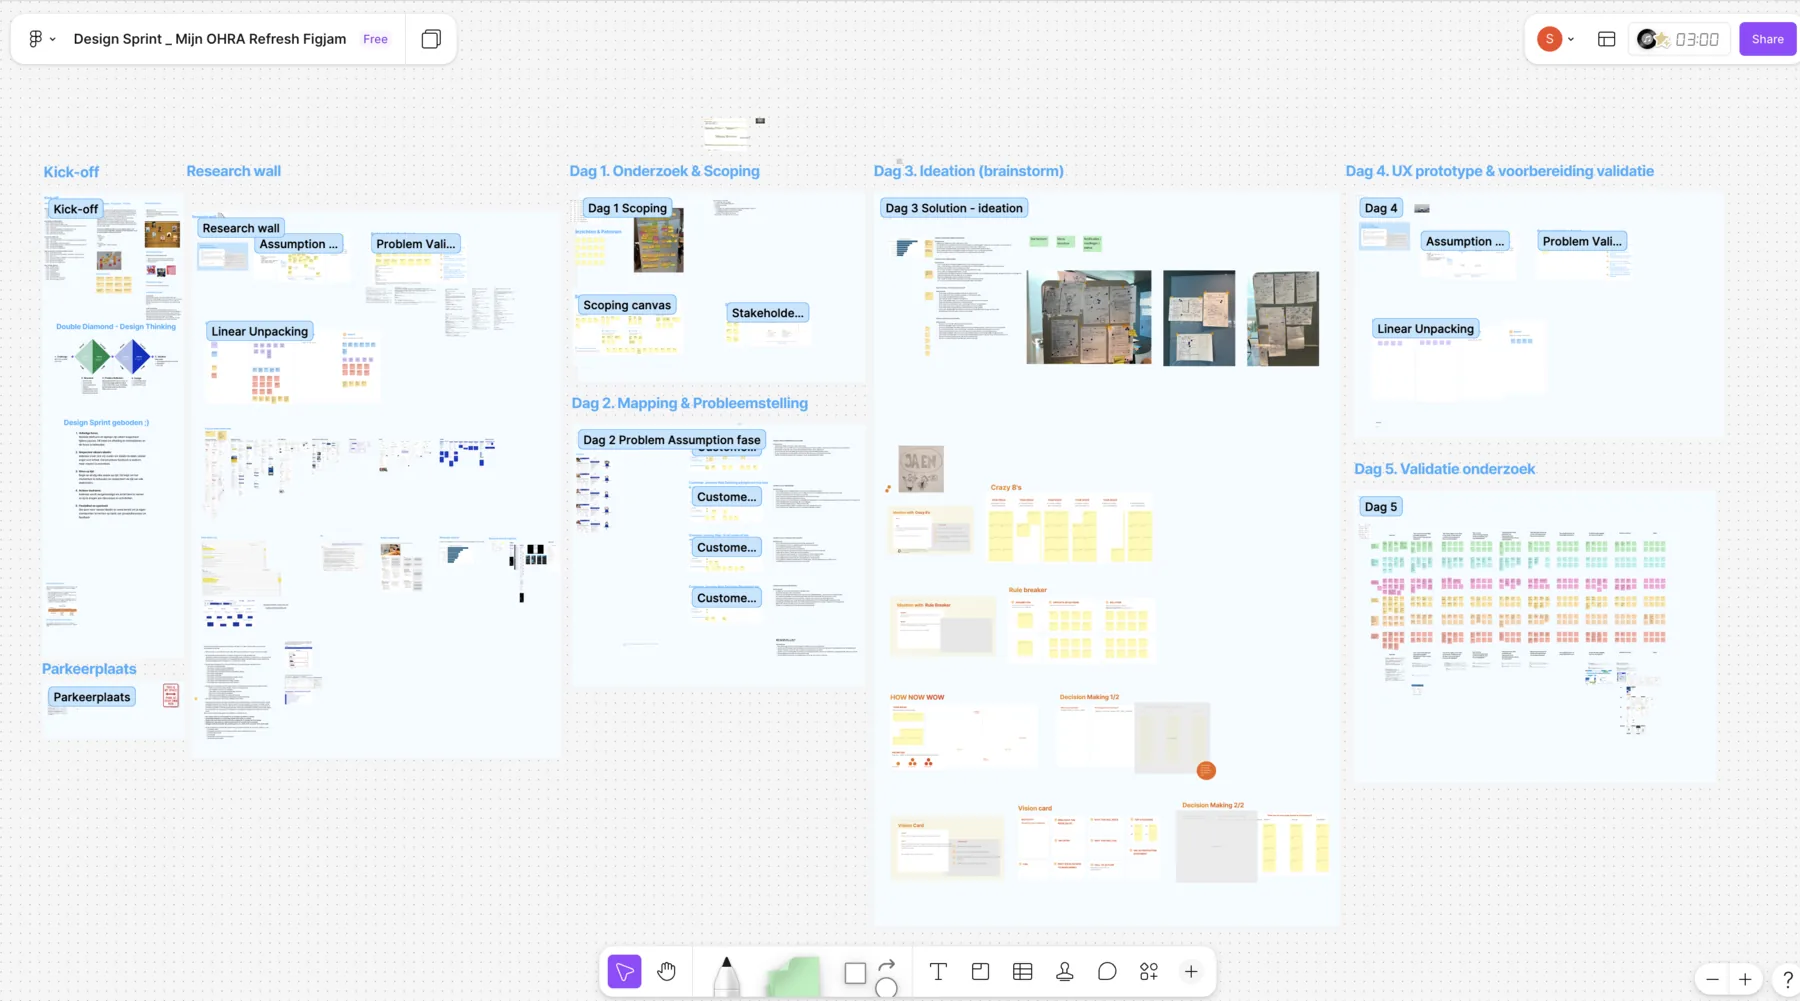
Task: Zoom out with the minus button
Action: [x=1712, y=980]
